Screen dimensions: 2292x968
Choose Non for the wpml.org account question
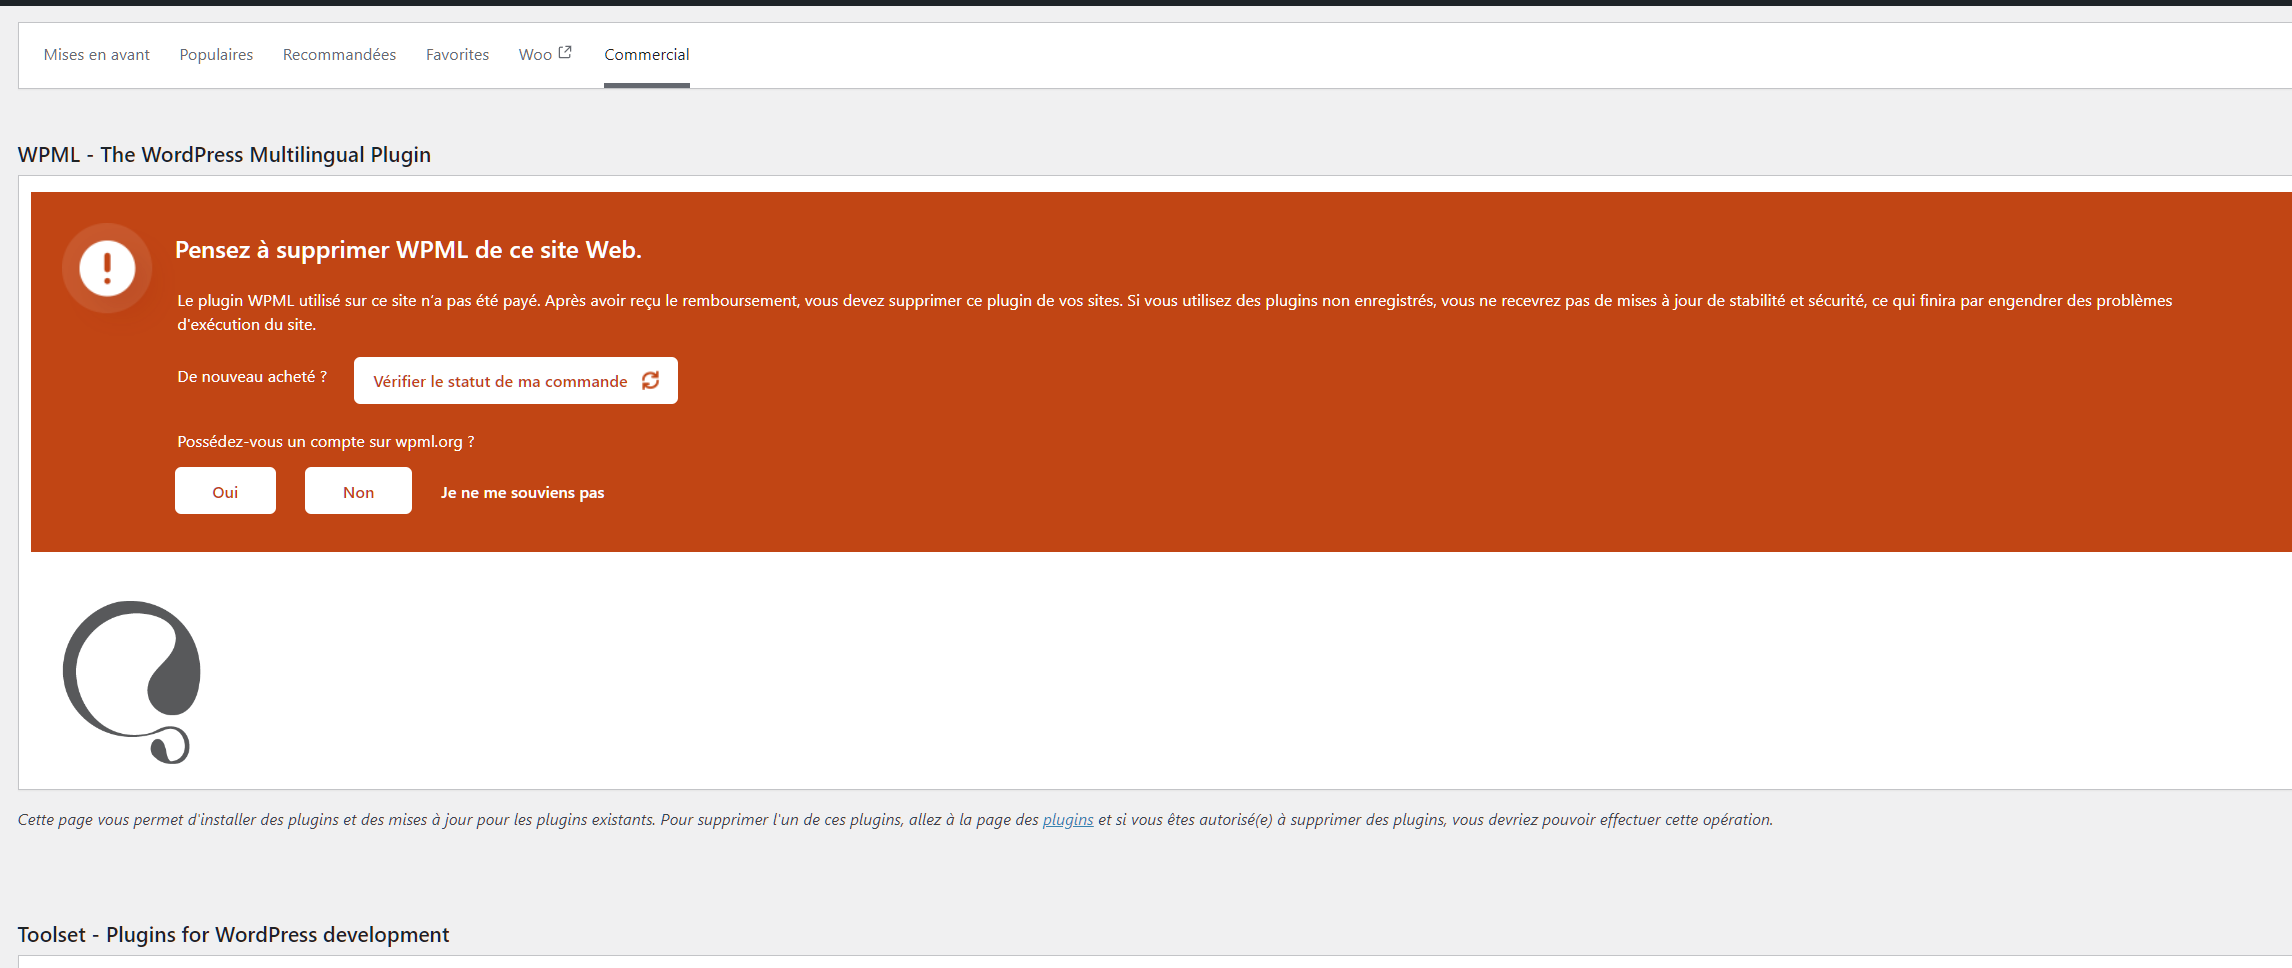coord(358,491)
